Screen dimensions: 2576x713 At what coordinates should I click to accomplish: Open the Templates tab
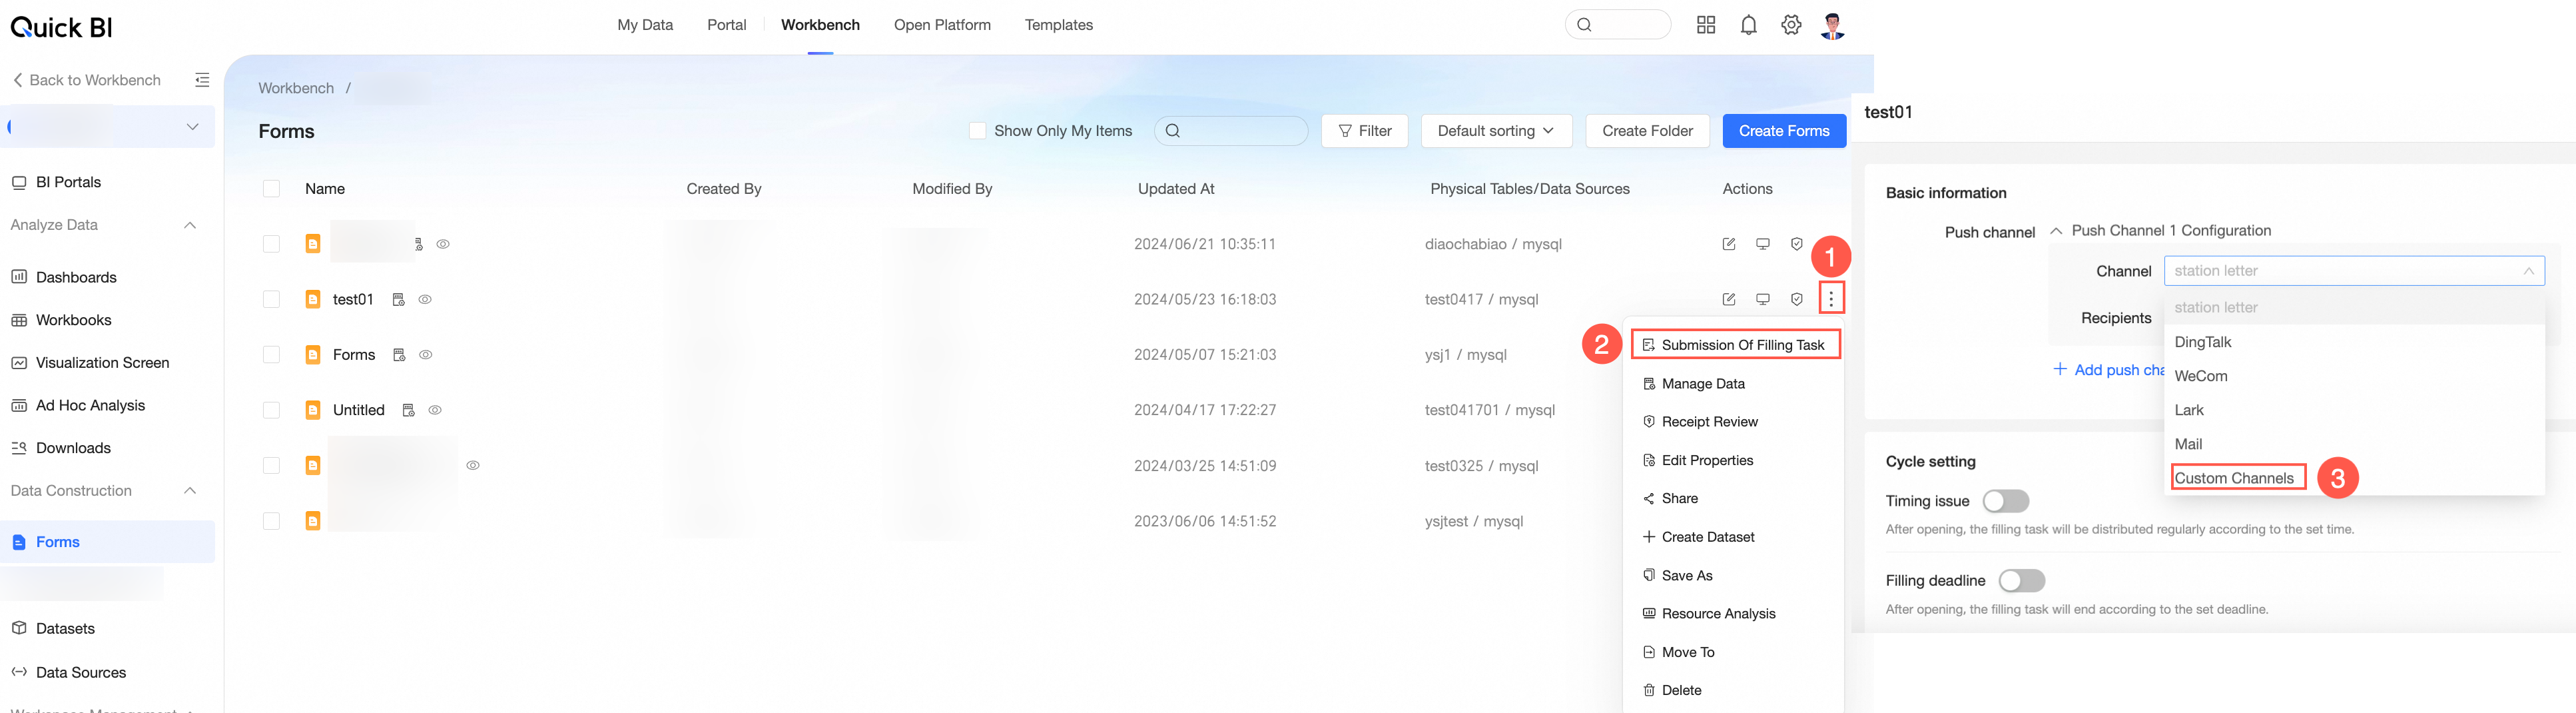click(x=1059, y=25)
